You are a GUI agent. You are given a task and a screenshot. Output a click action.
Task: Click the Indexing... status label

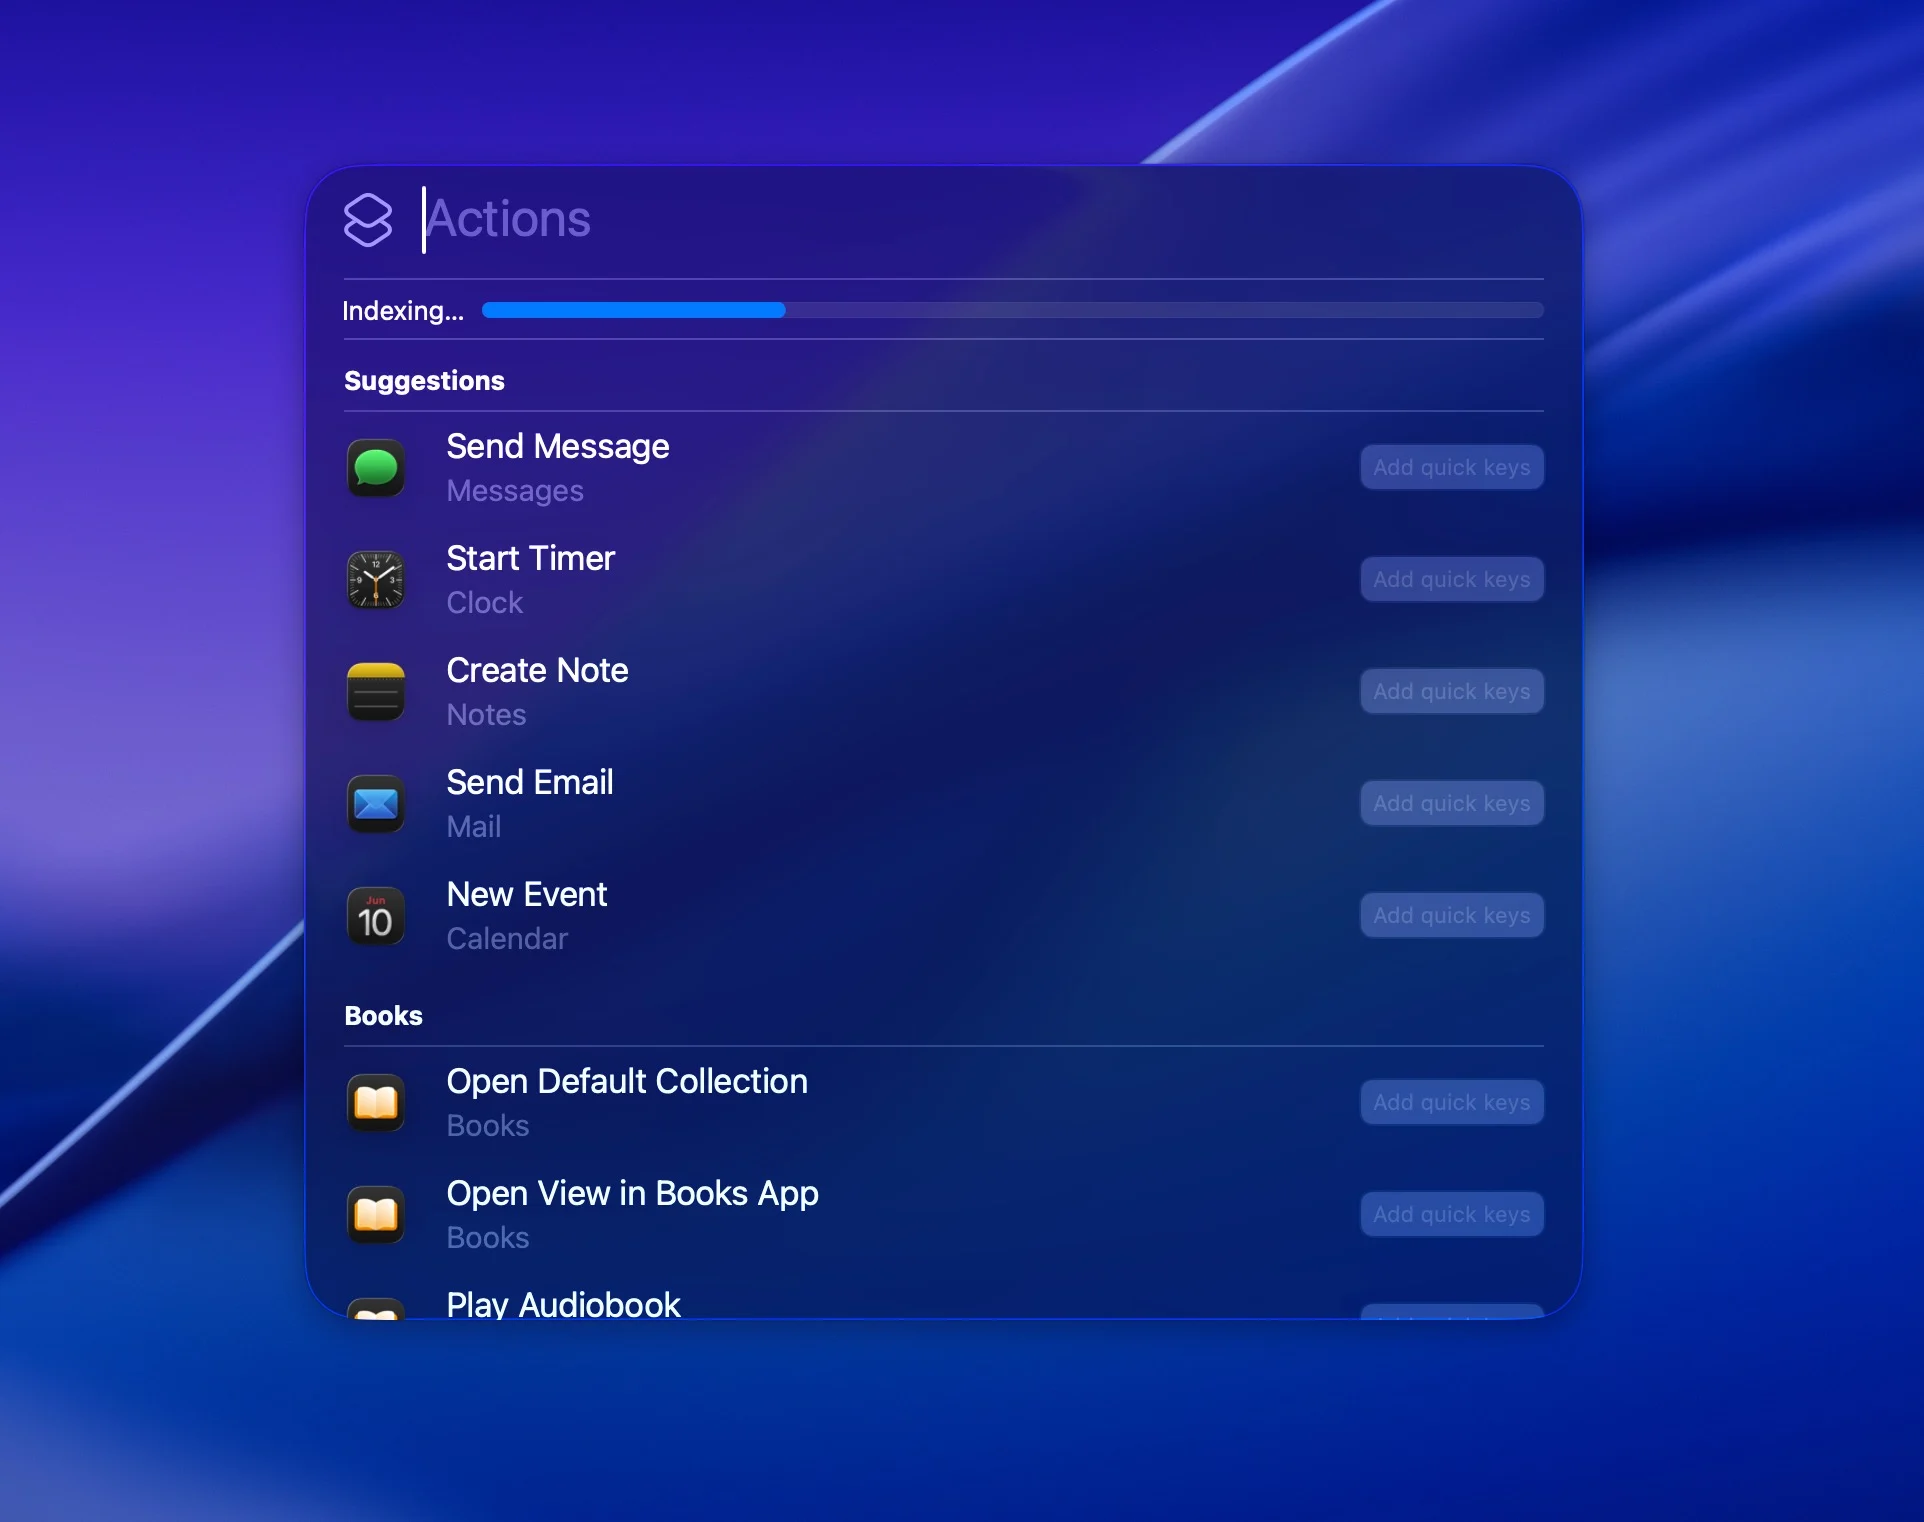403,311
